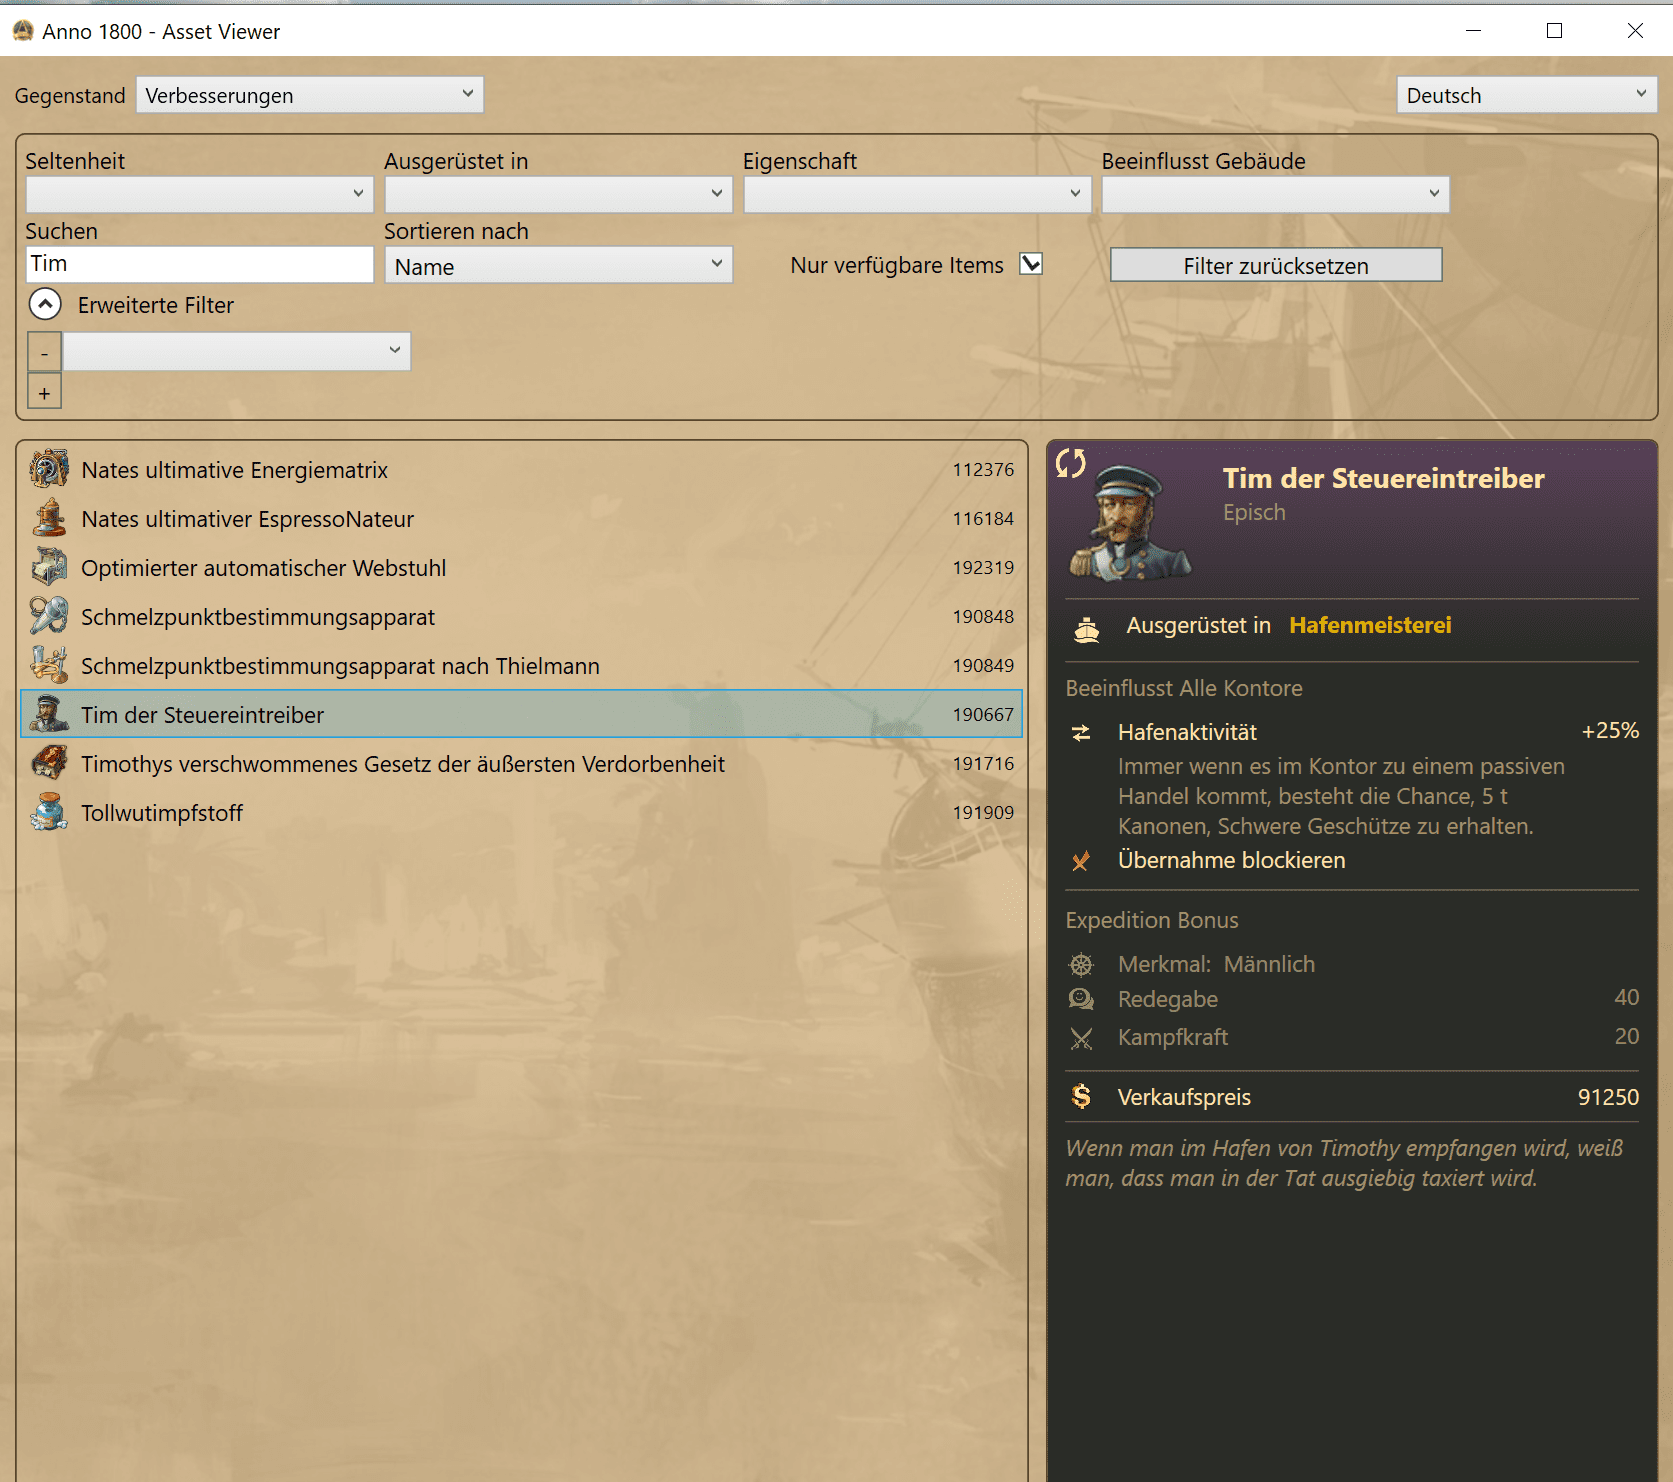
Task: Select Schmelzpunktbestimmungsapparat nach Thielmann row
Action: coord(521,665)
